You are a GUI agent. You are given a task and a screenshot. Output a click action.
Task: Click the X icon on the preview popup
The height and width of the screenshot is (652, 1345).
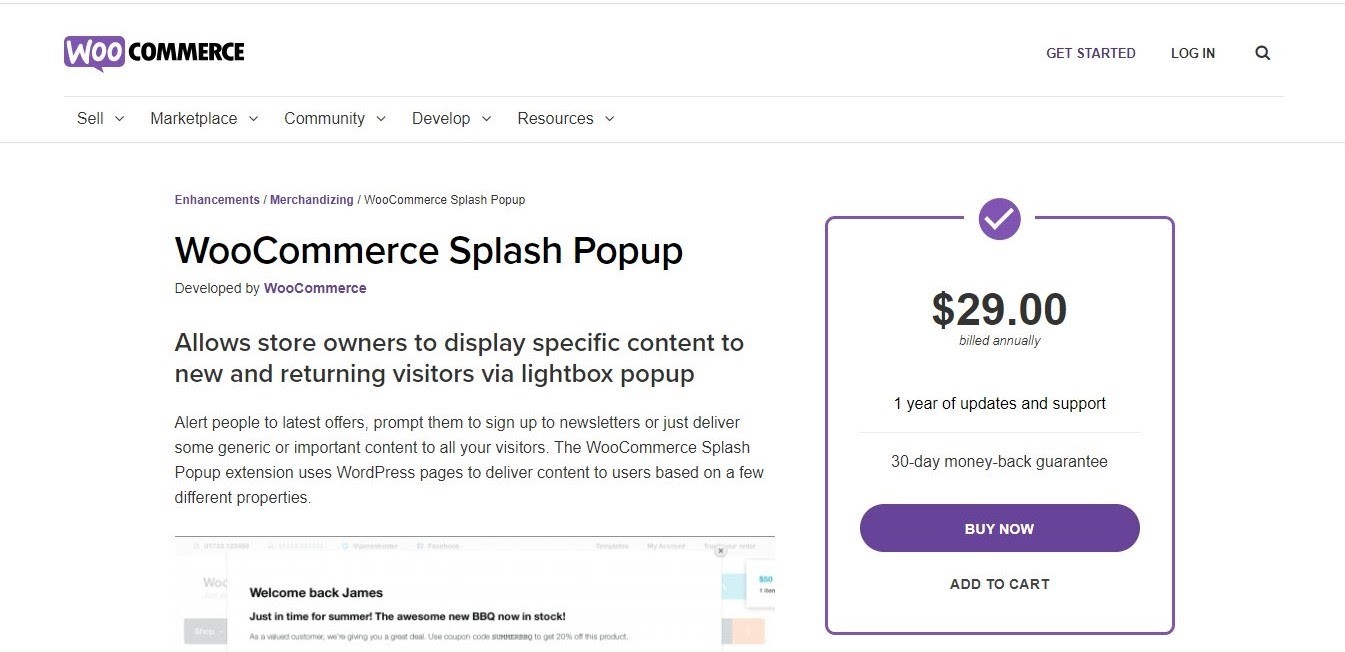coord(720,551)
